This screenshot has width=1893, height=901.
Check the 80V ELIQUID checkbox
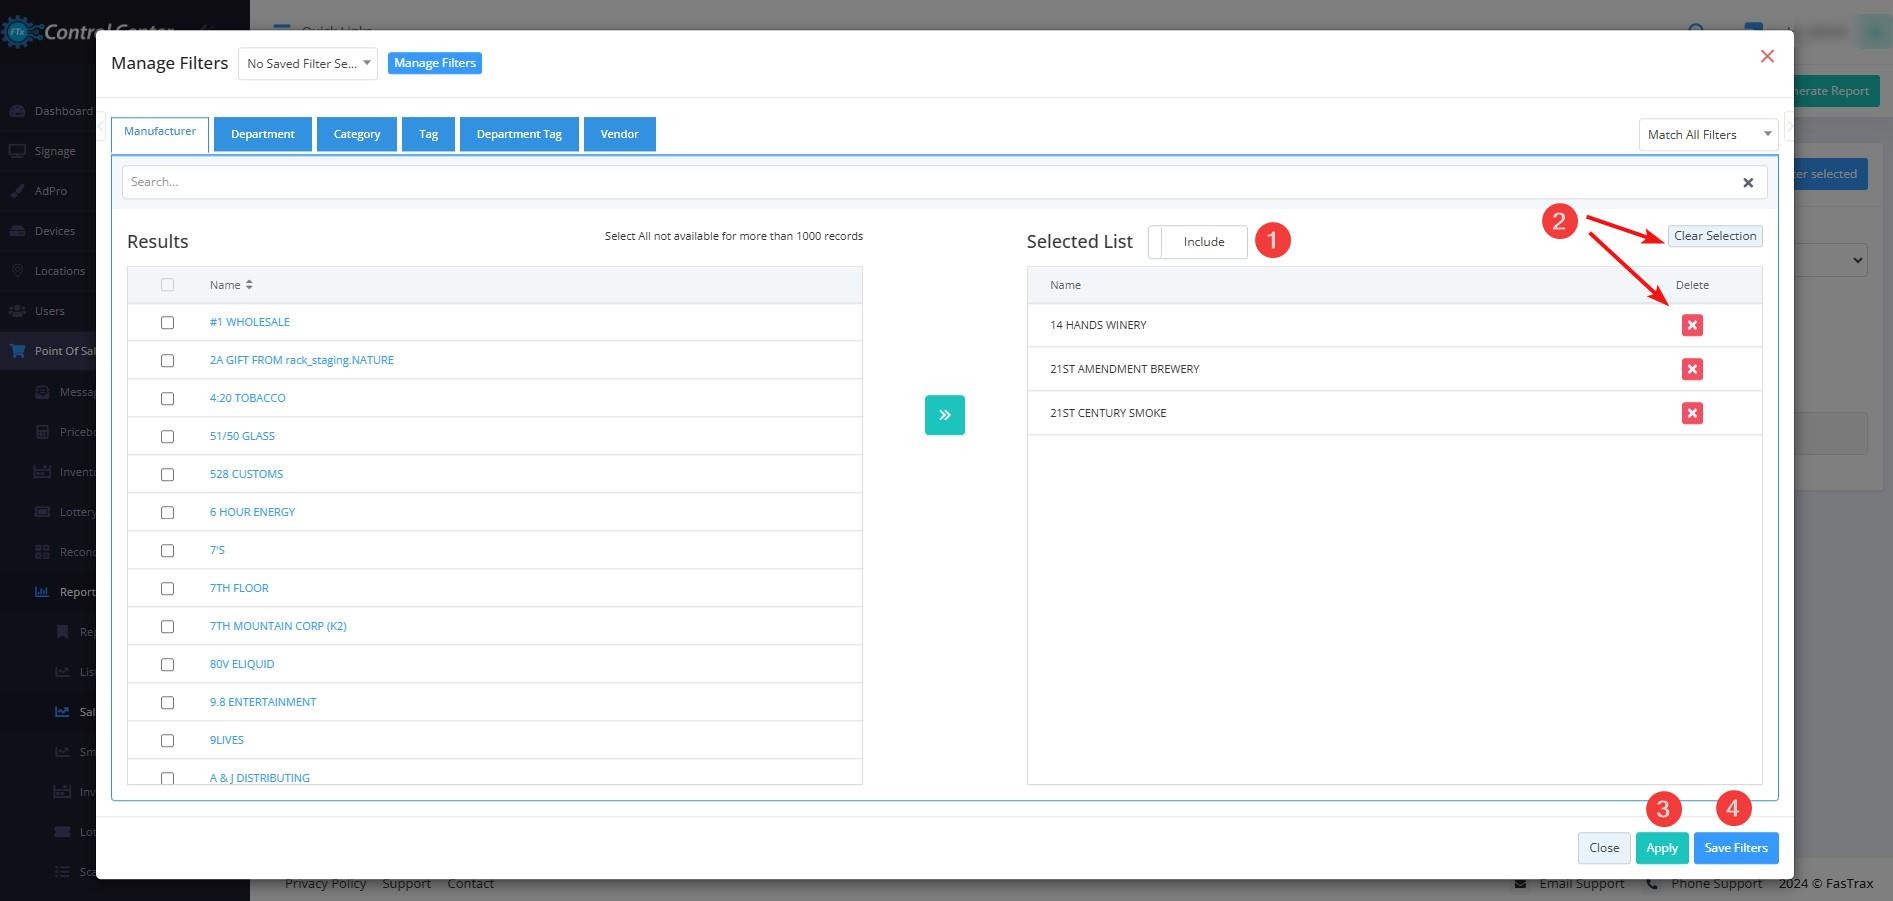click(x=167, y=665)
